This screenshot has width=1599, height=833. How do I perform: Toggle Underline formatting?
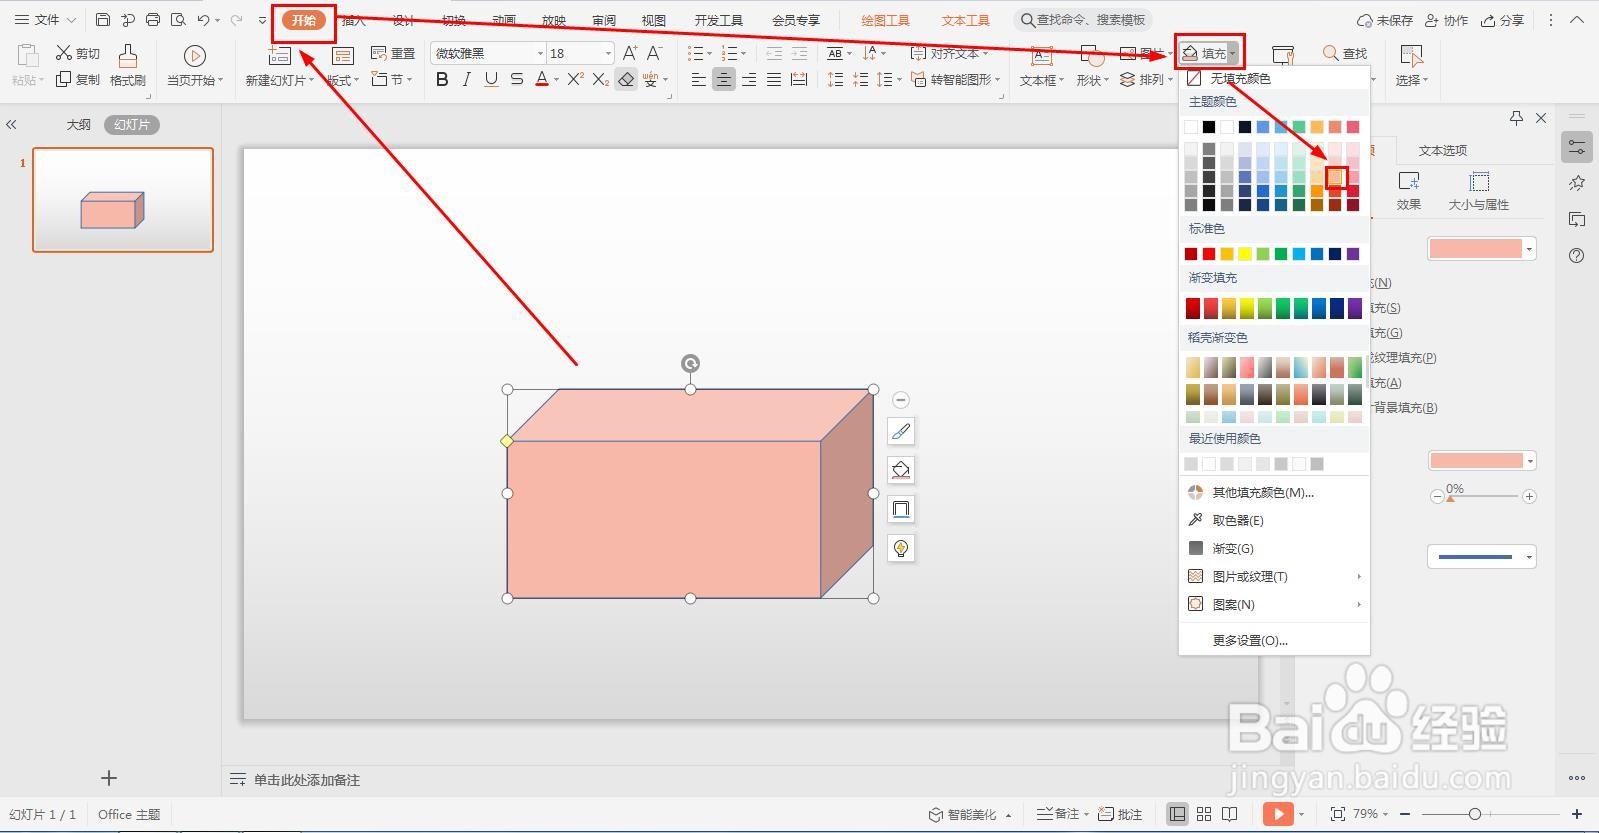click(491, 79)
